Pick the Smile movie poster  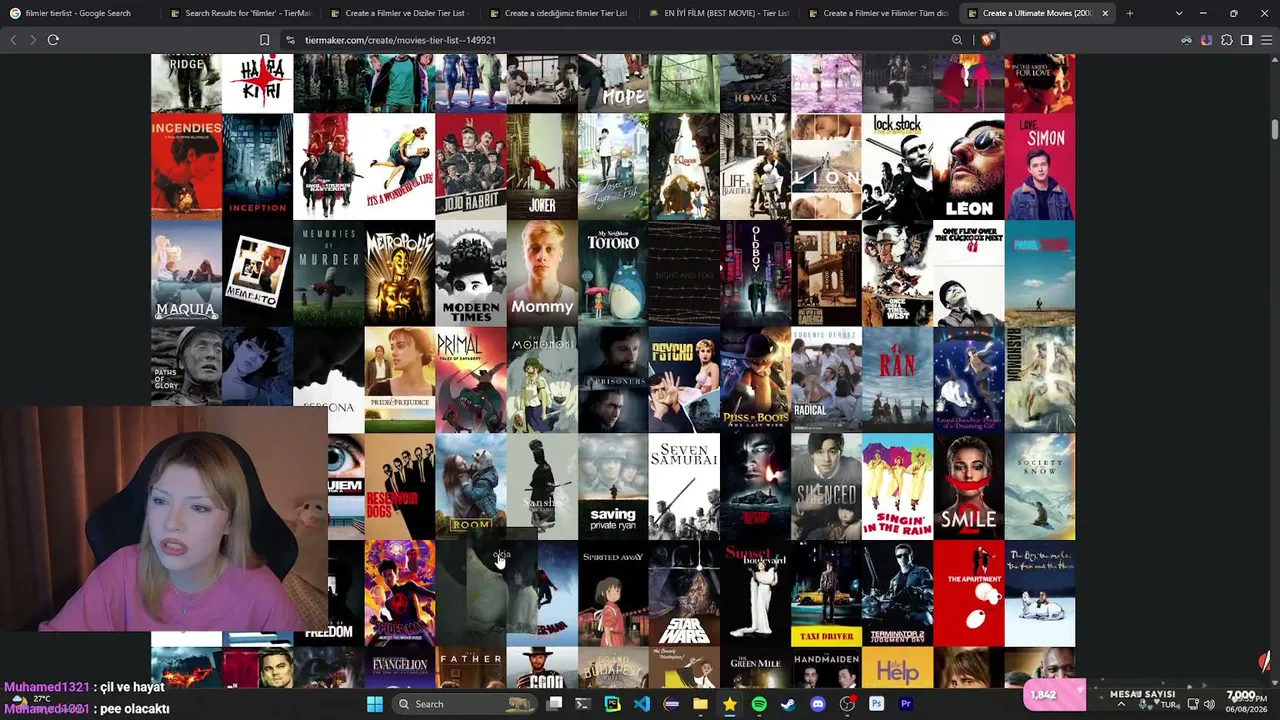968,487
